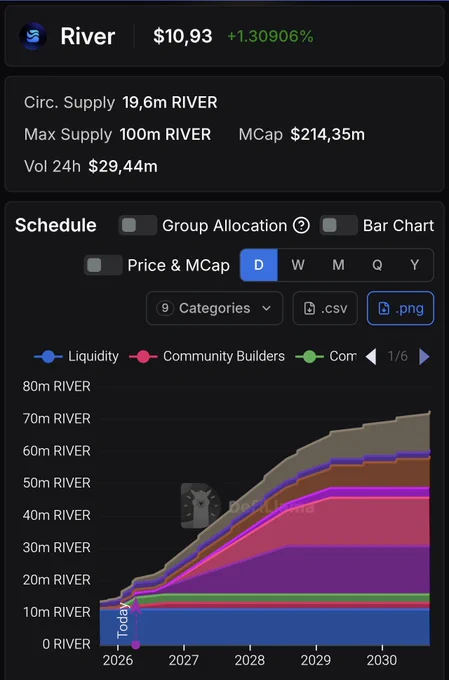The width and height of the screenshot is (449, 680).
Task: Click the 2029 x-axis label
Action: (316, 660)
